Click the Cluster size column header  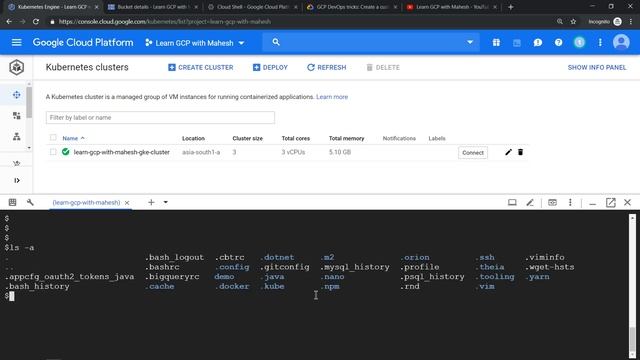[247, 138]
